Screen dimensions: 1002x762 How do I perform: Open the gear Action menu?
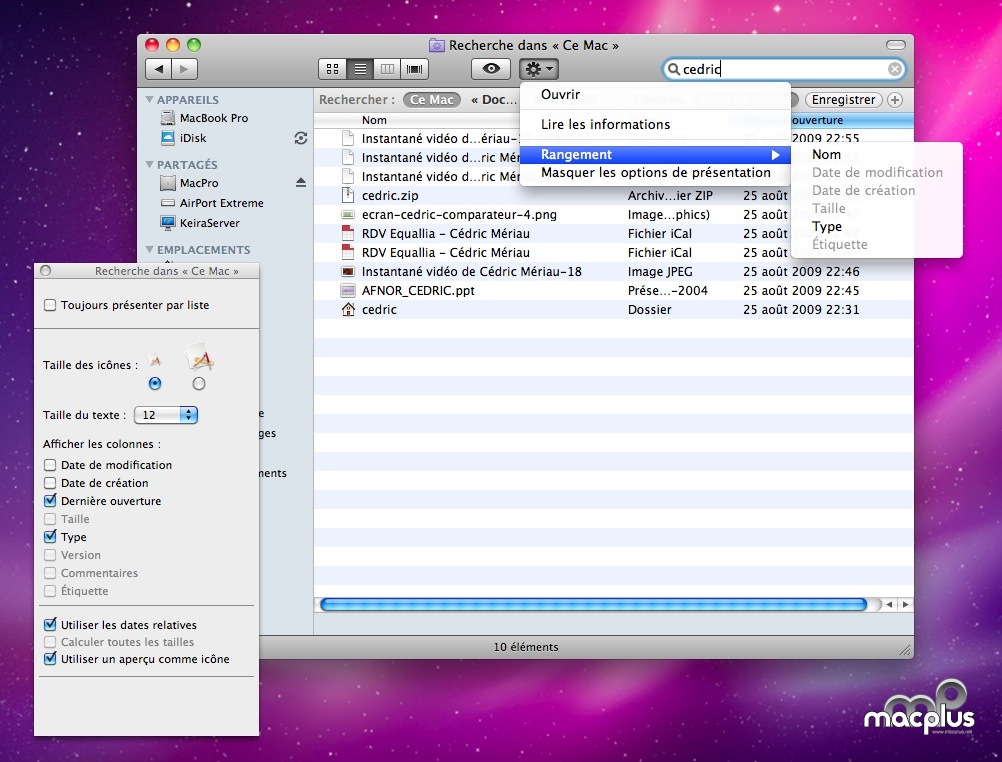point(539,68)
